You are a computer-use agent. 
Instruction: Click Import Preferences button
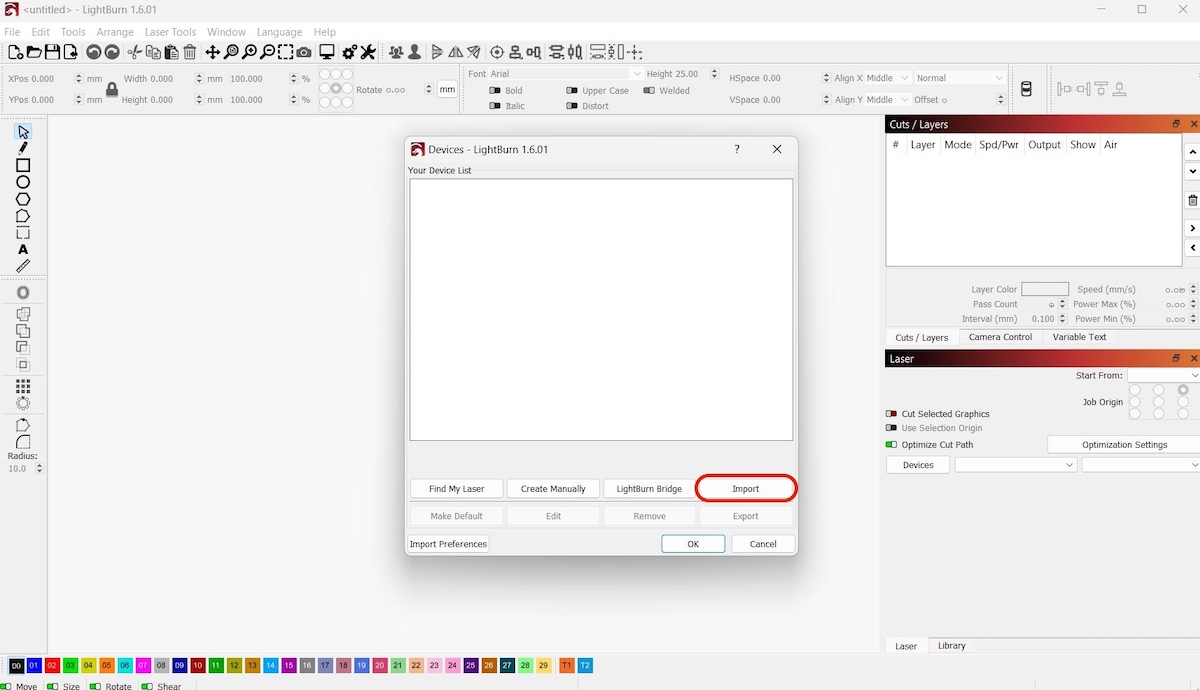click(448, 544)
